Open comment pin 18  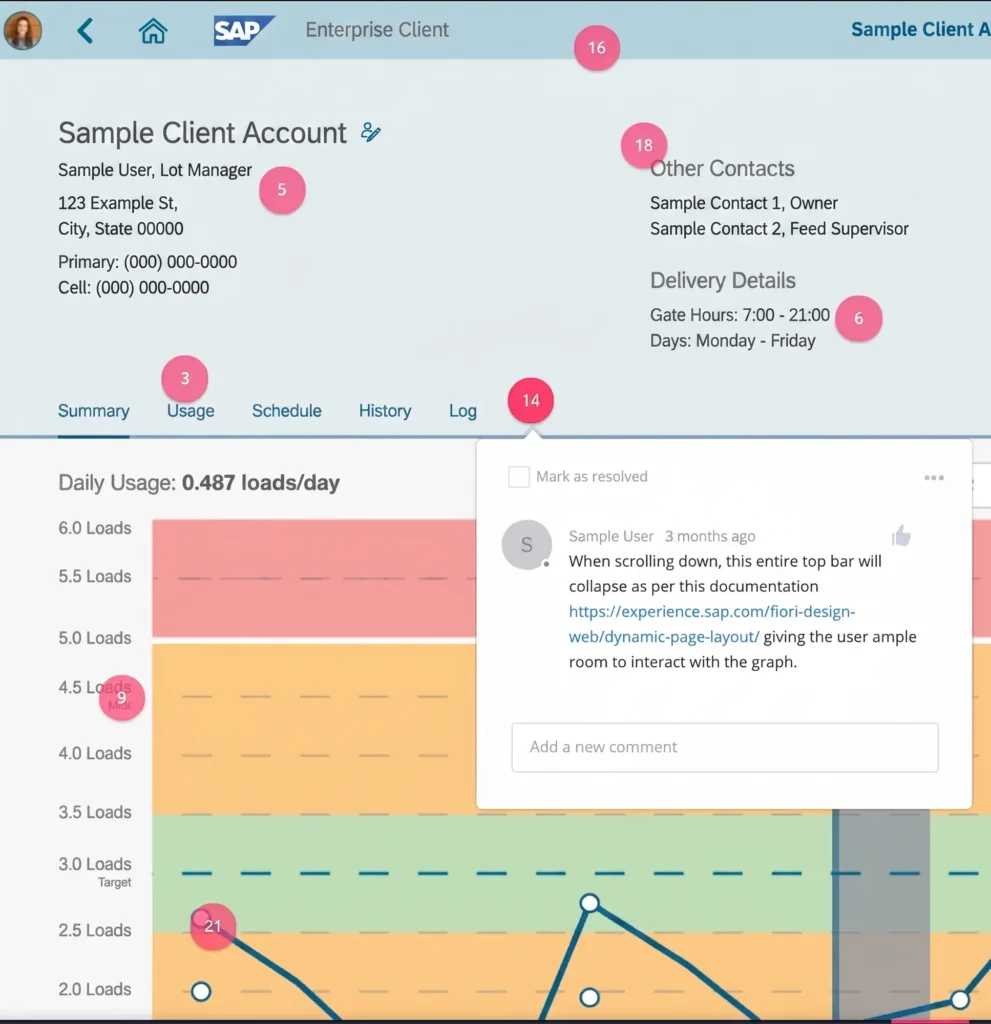[644, 145]
